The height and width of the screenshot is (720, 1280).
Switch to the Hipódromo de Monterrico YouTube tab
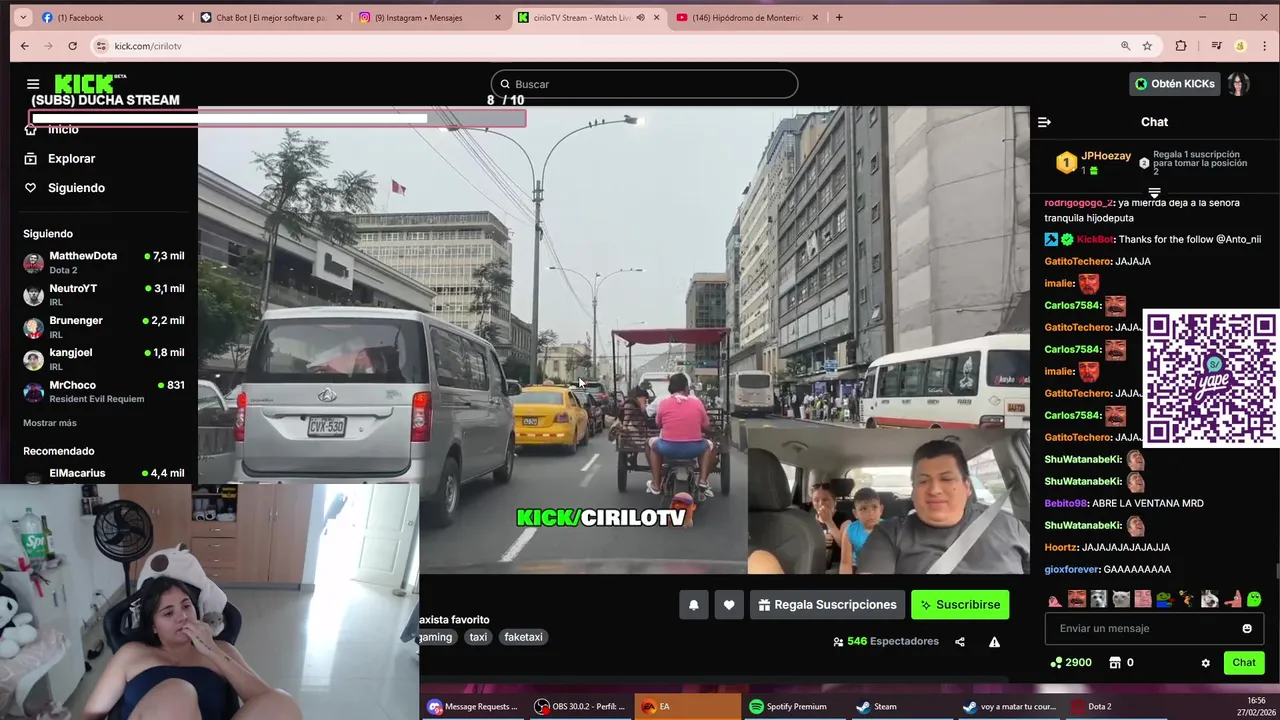tap(747, 17)
